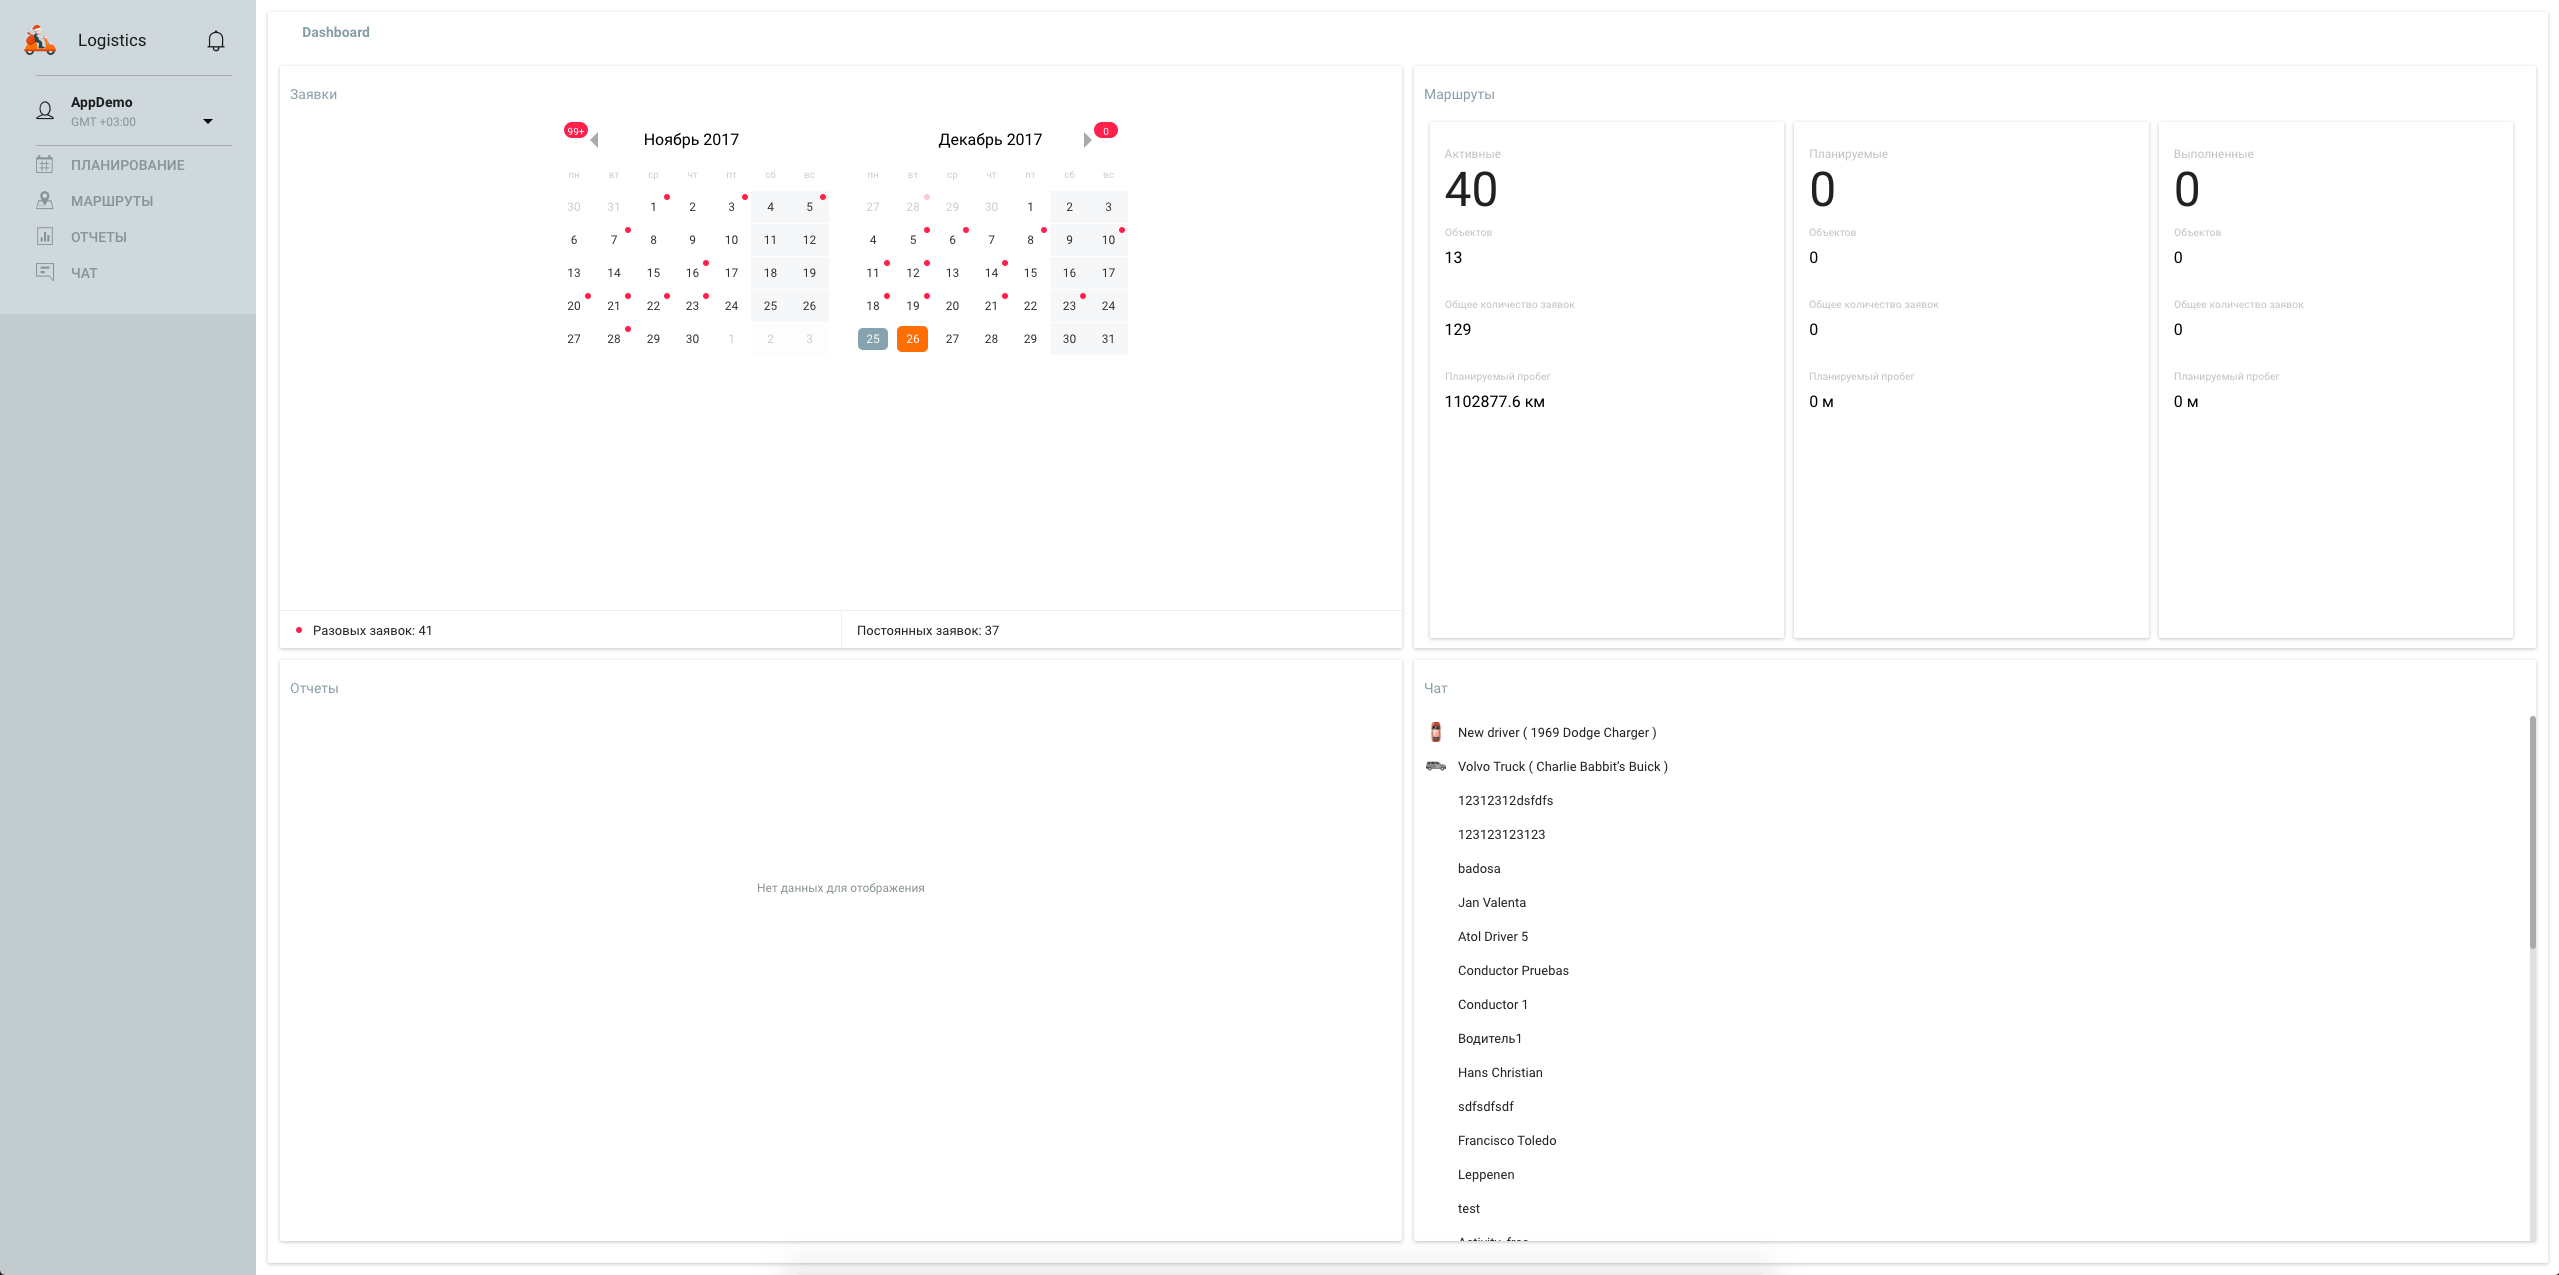Expand the AppDemo account dropdown arrow
Image resolution: width=2559 pixels, height=1275 pixels.
(x=208, y=122)
